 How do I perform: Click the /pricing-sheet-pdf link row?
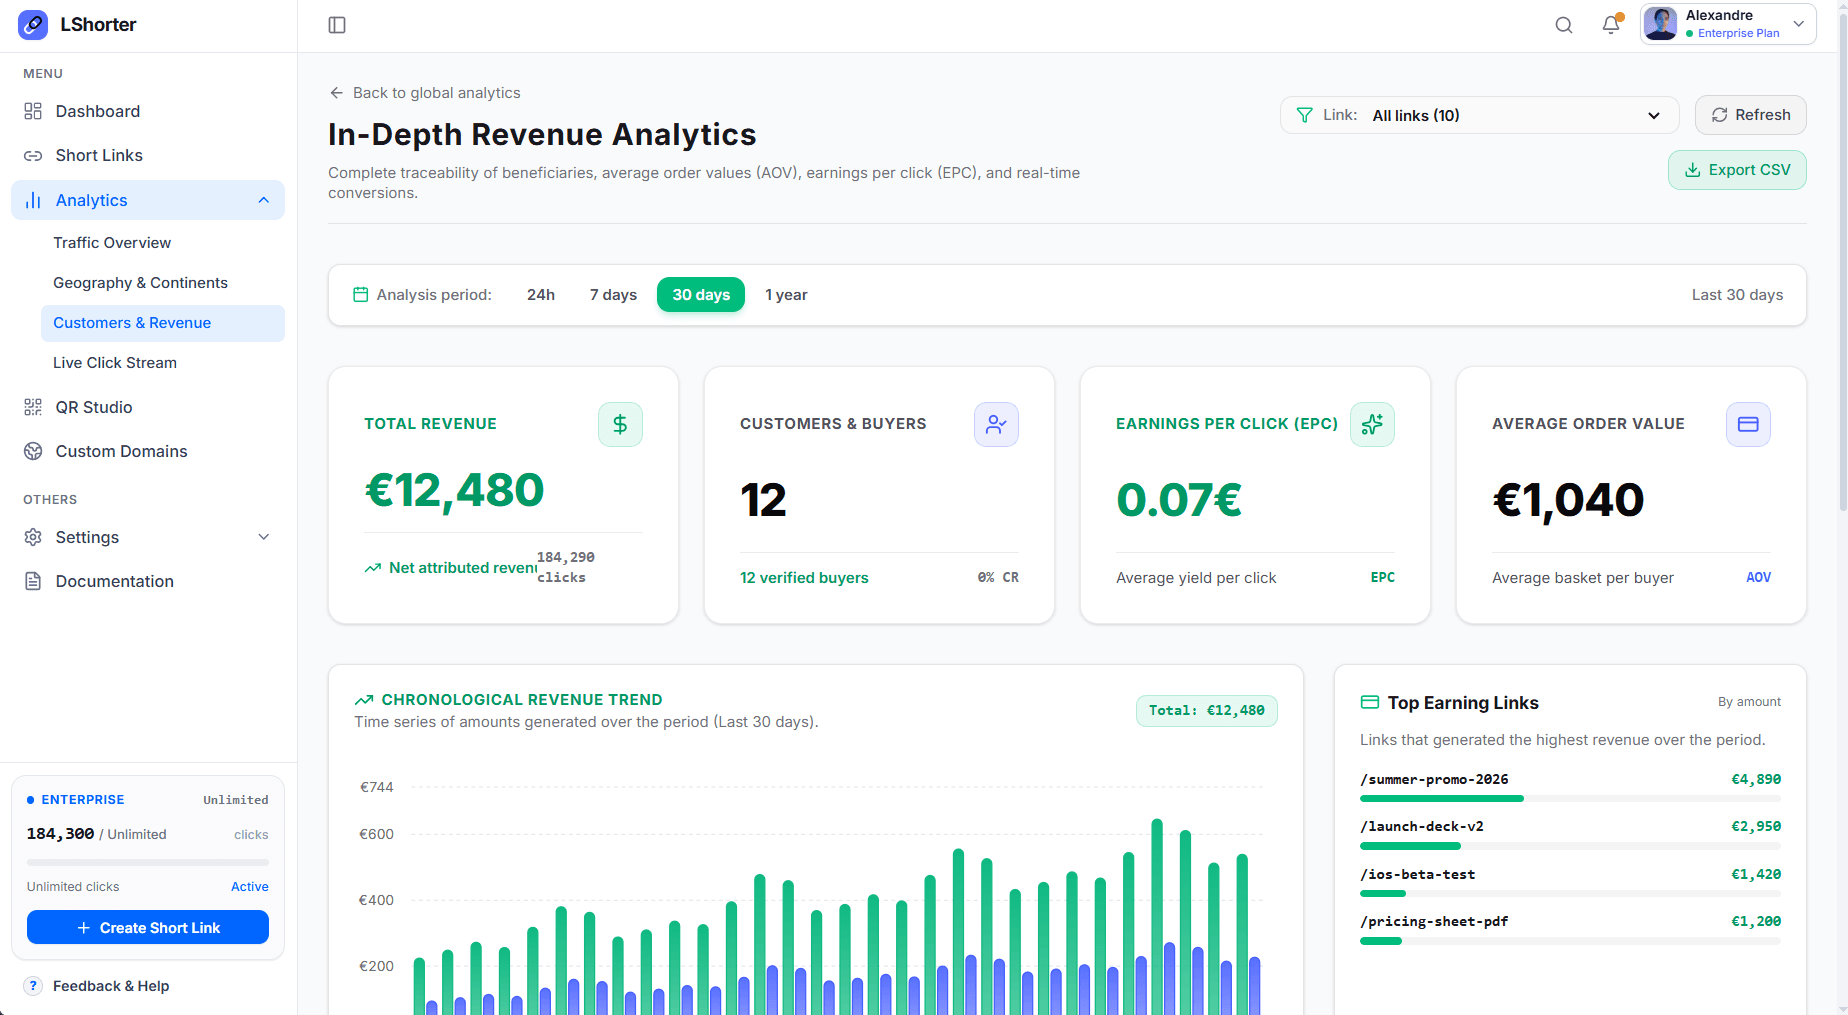tap(1570, 928)
